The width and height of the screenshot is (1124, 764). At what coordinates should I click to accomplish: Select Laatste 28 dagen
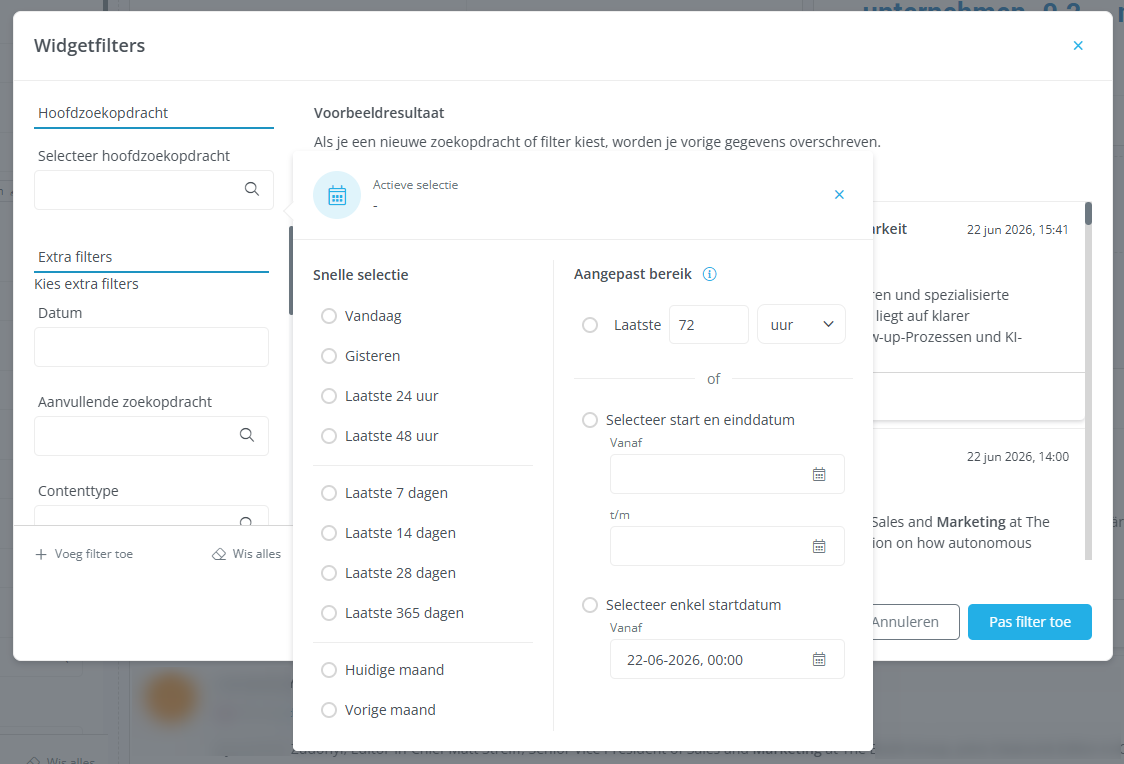click(x=329, y=573)
